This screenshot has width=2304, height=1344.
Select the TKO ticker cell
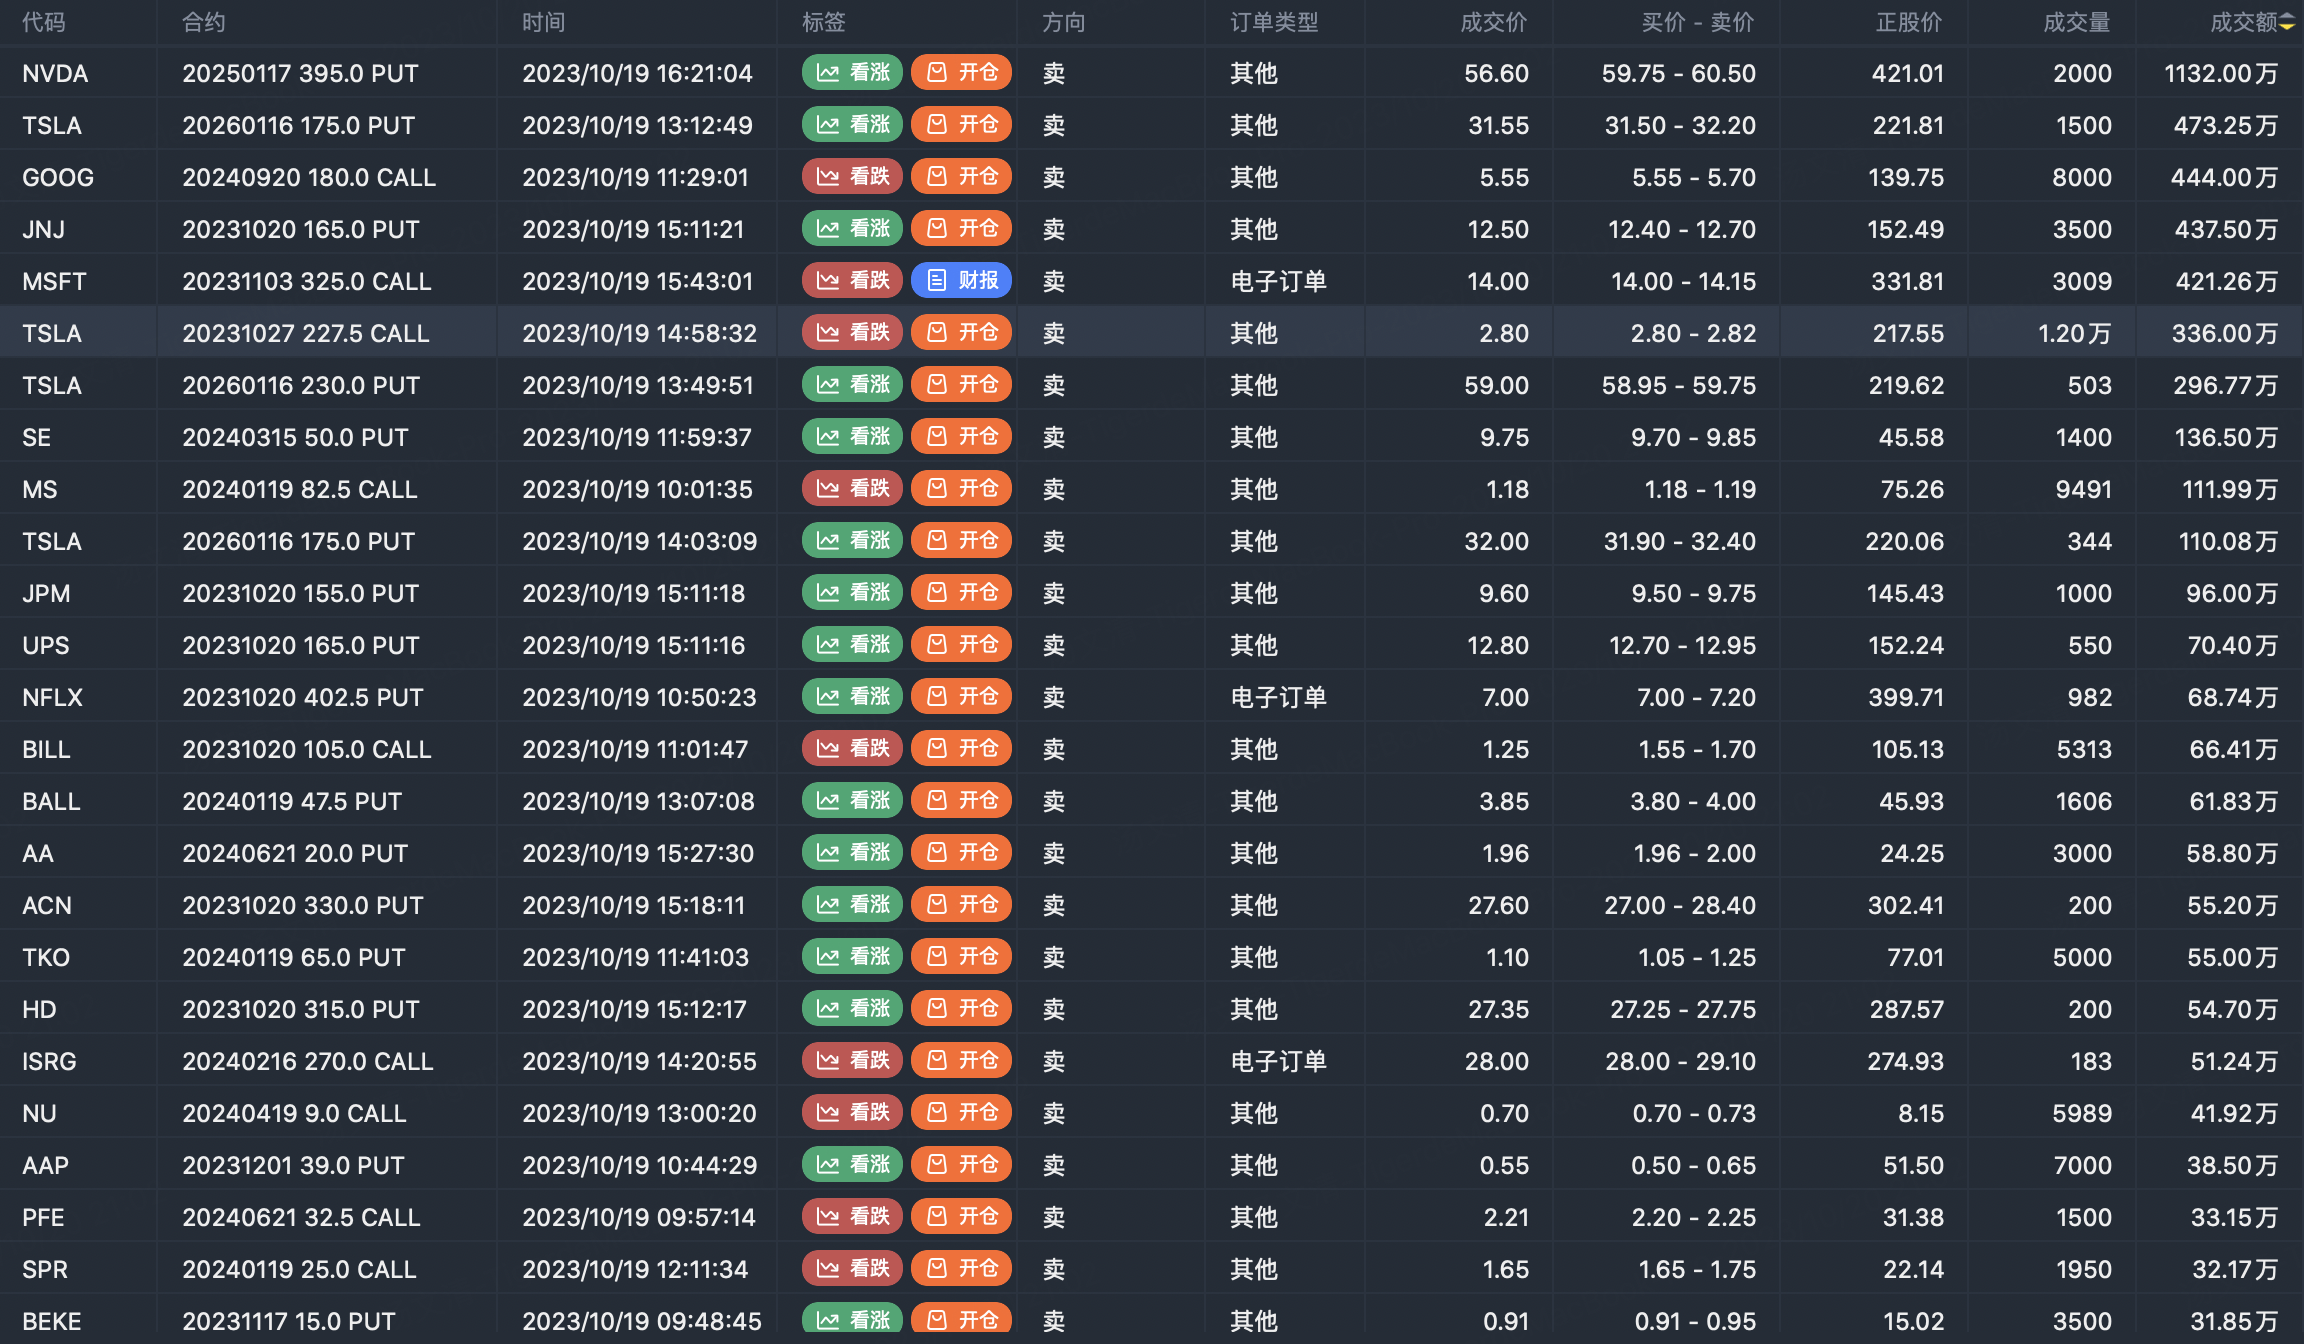(46, 957)
